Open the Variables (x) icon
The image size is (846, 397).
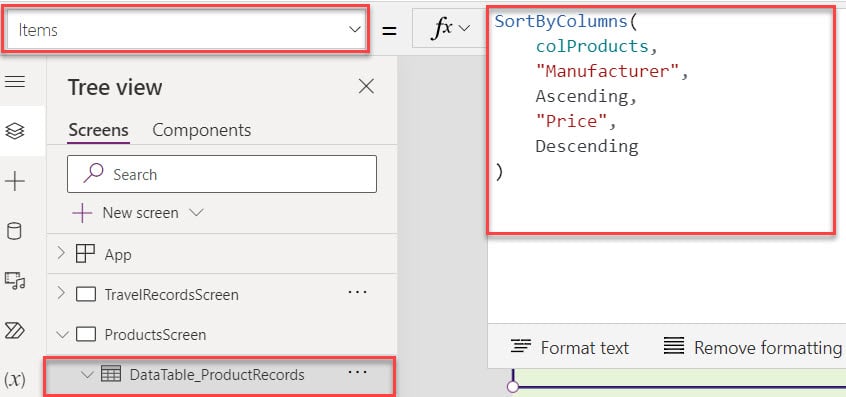tap(15, 380)
